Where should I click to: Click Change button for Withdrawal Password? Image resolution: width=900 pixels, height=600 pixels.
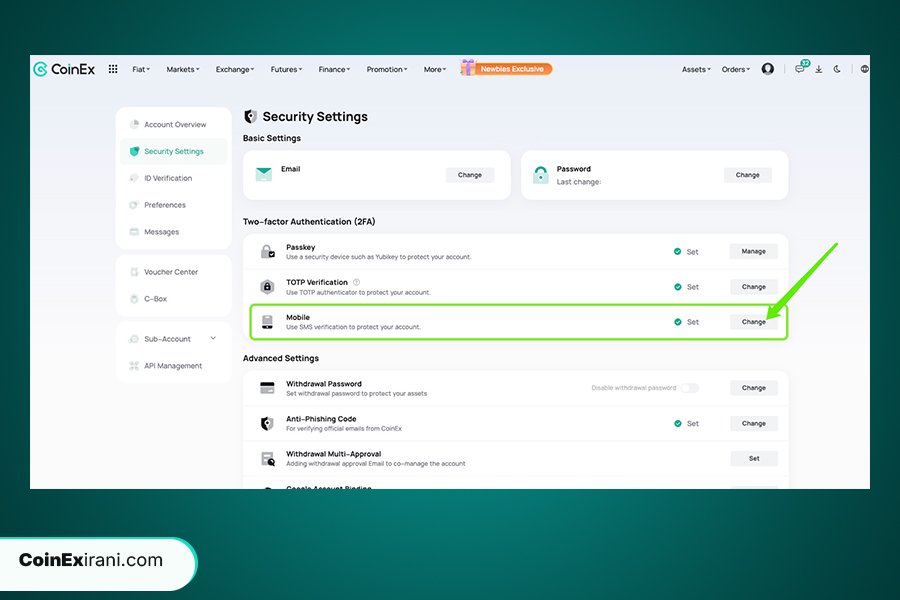[754, 388]
